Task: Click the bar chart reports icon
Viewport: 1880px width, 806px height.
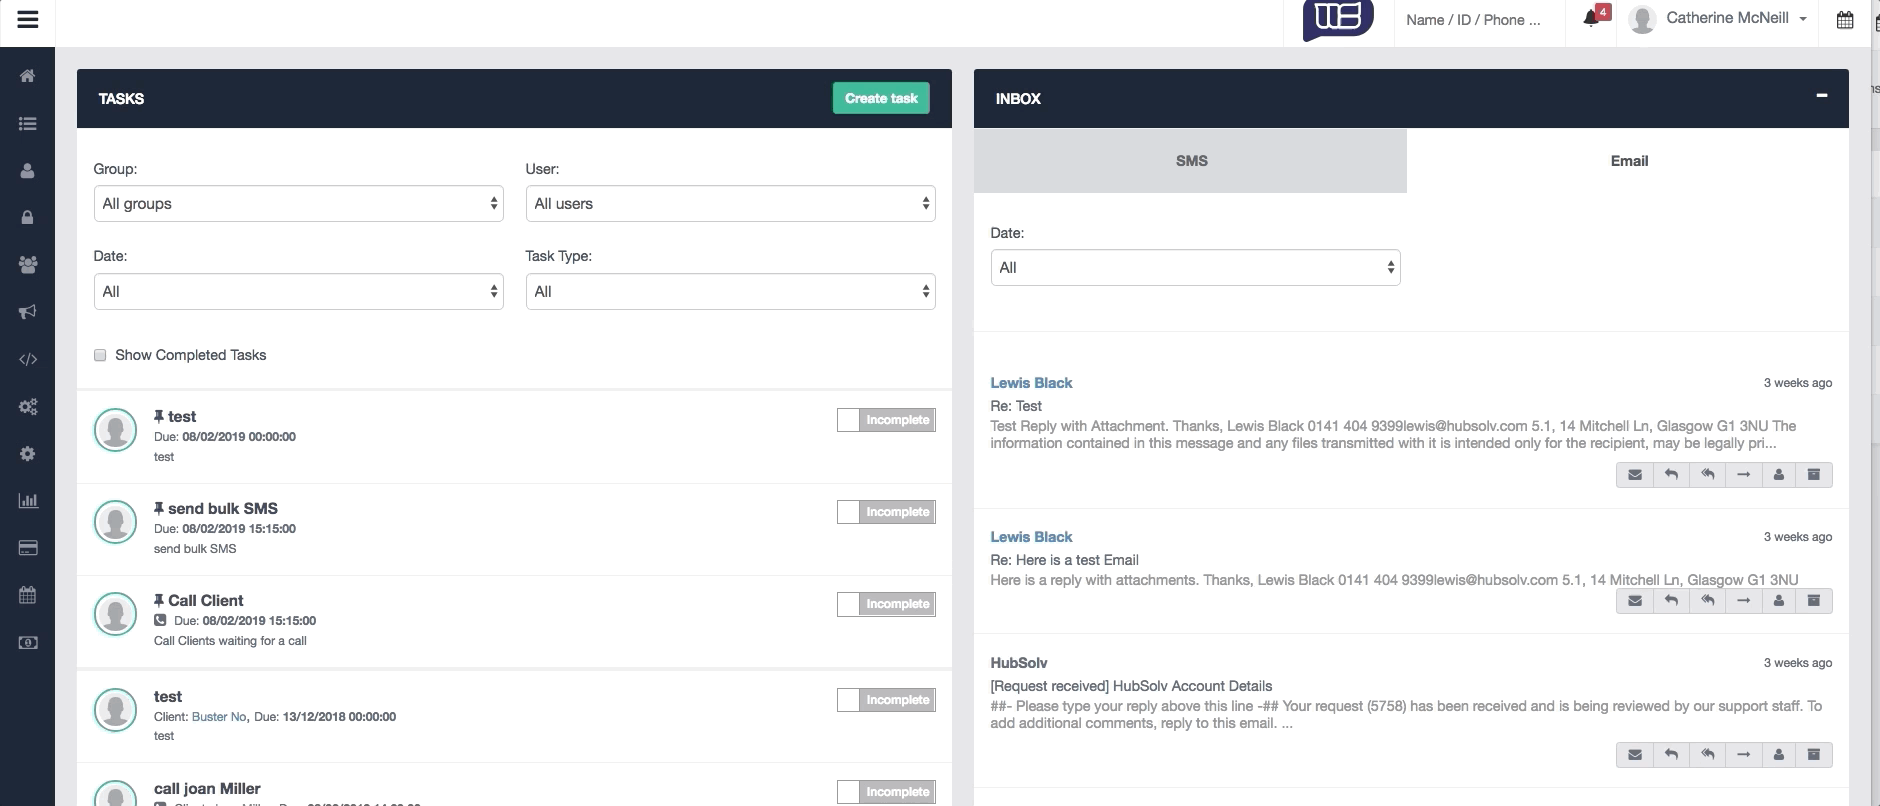Action: coord(28,501)
